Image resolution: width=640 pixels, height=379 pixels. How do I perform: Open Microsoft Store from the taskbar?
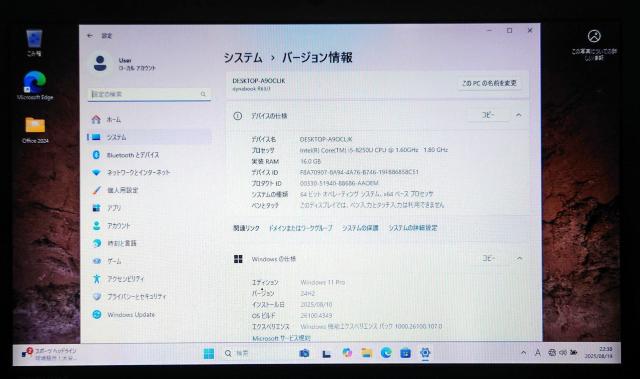pos(405,353)
